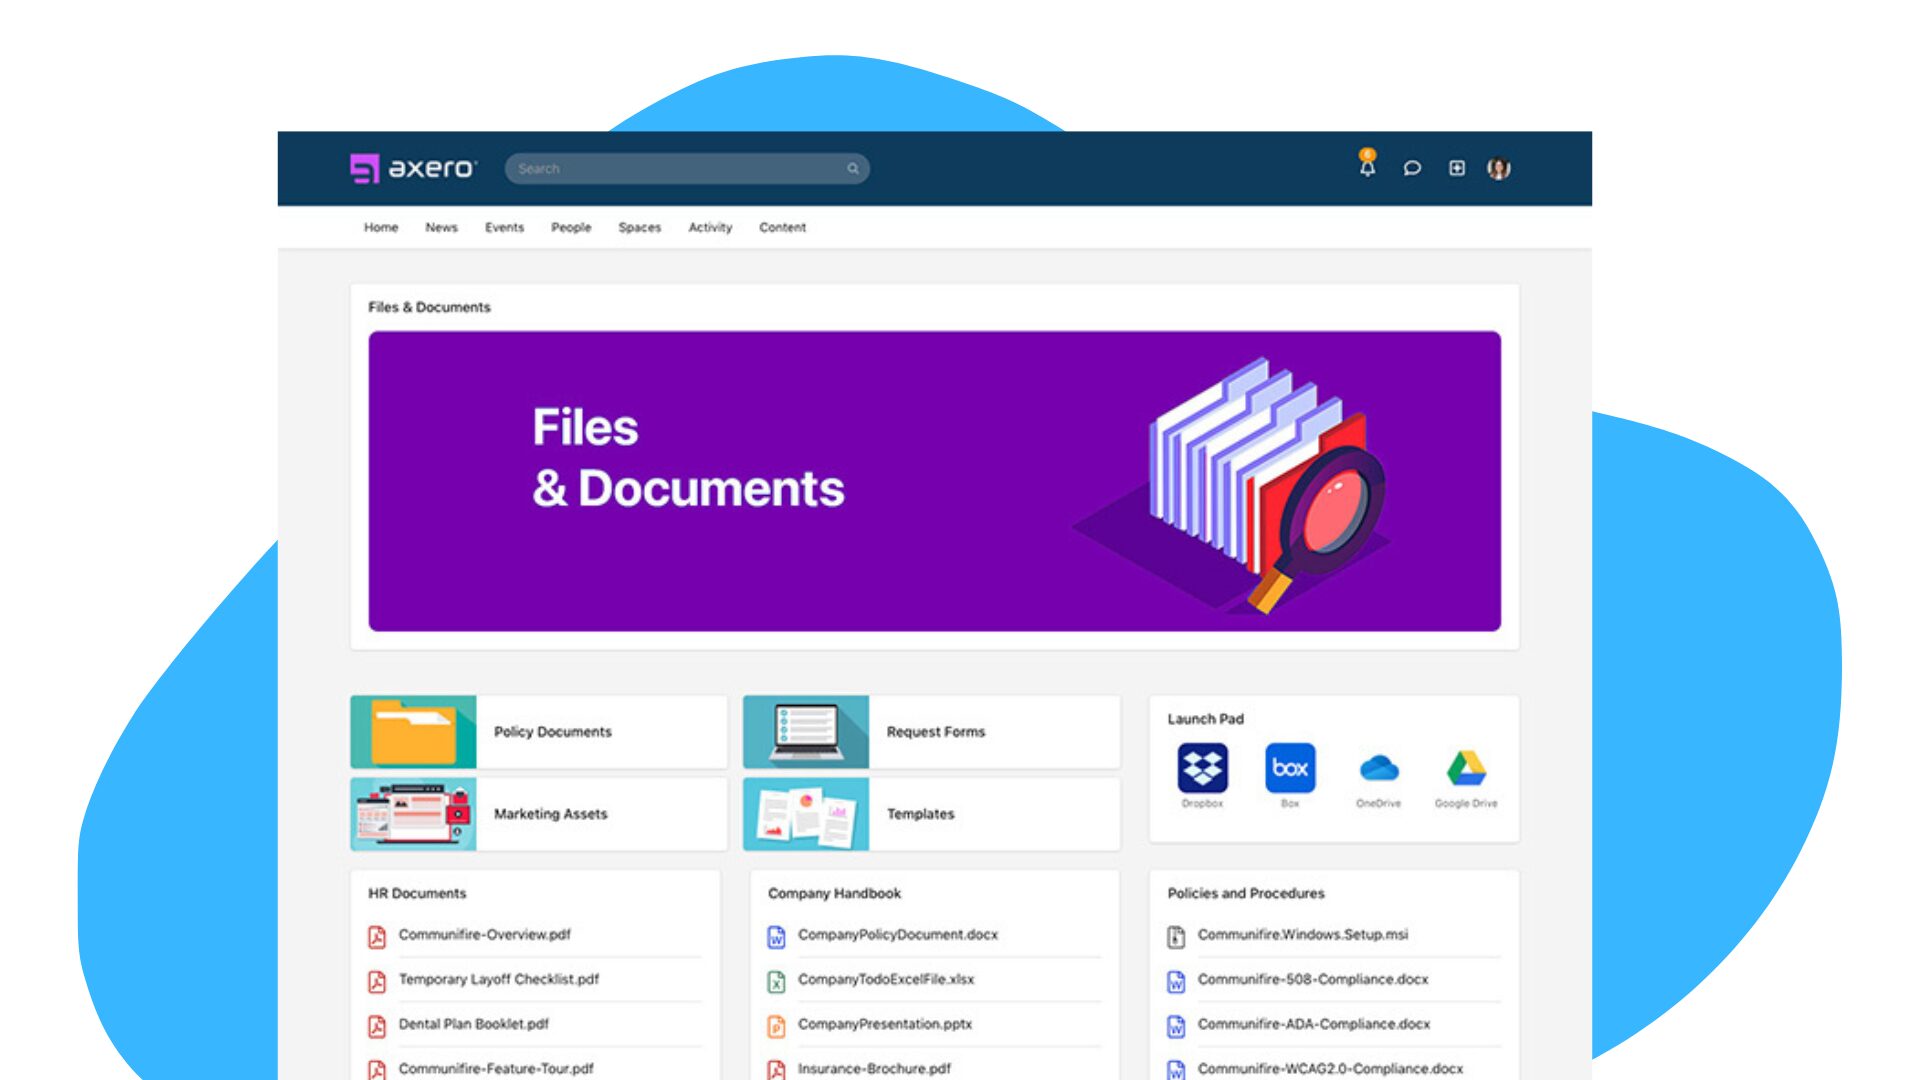Image resolution: width=1920 pixels, height=1080 pixels.
Task: Open the Activity section in the navbar
Action: [x=710, y=227]
